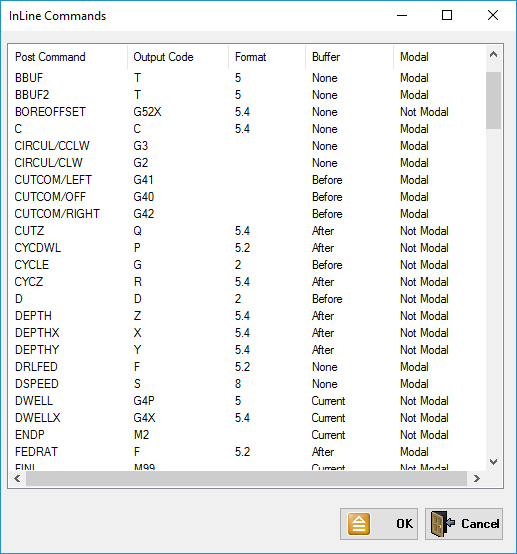Click output code S in DSPEED row
Viewport: 517px width, 554px height.
click(137, 383)
